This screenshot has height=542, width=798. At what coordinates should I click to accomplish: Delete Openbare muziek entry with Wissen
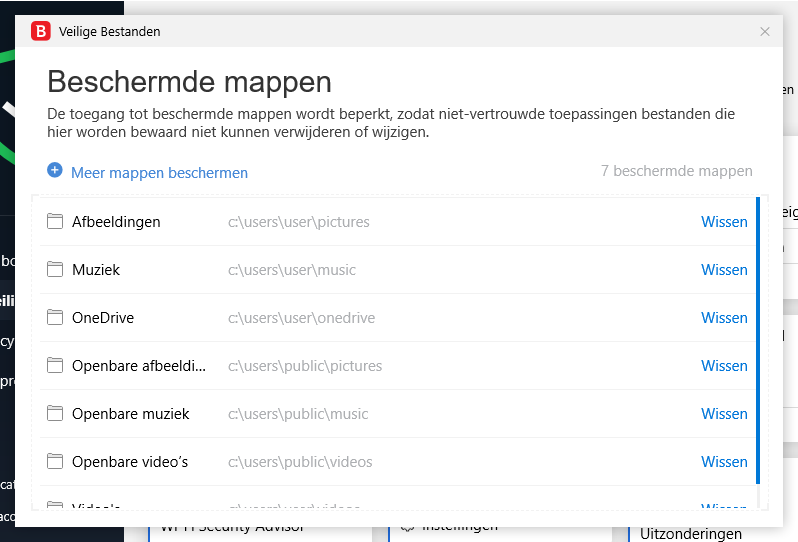pos(724,414)
